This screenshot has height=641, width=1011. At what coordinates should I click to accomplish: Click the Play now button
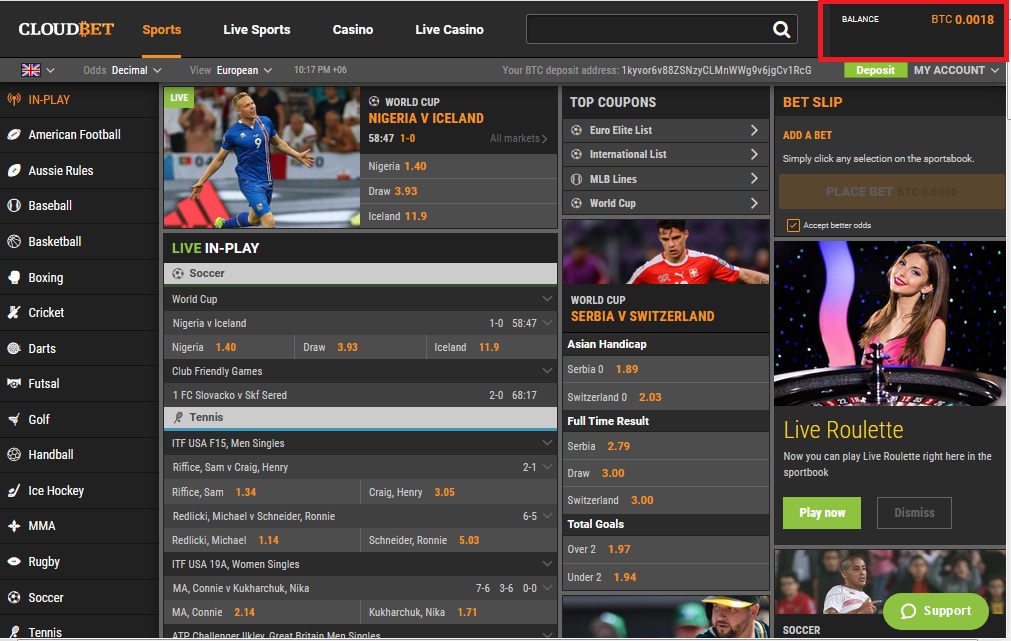(x=822, y=513)
